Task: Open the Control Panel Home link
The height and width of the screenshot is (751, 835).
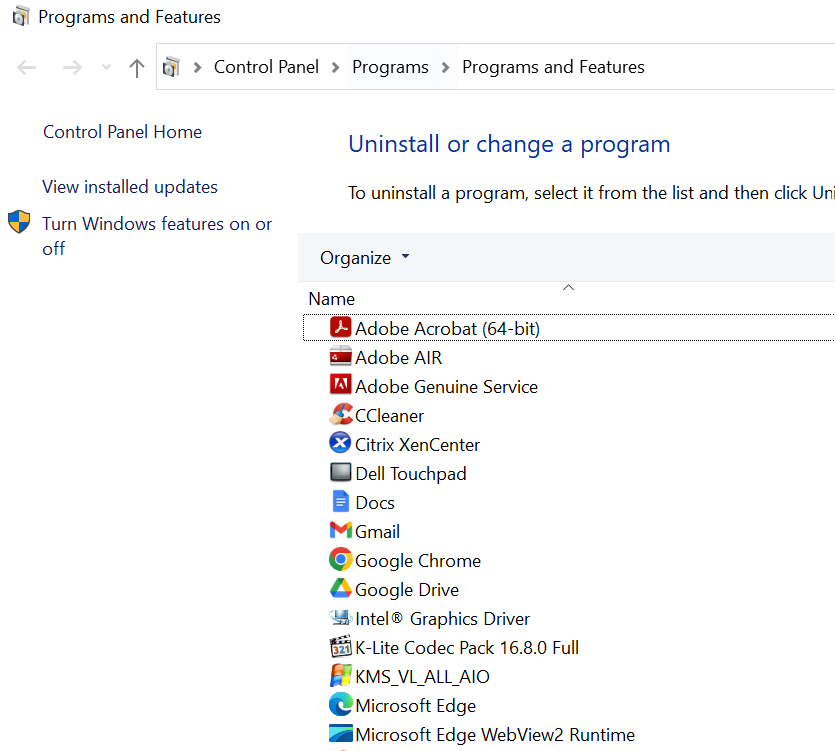Action: tap(122, 132)
